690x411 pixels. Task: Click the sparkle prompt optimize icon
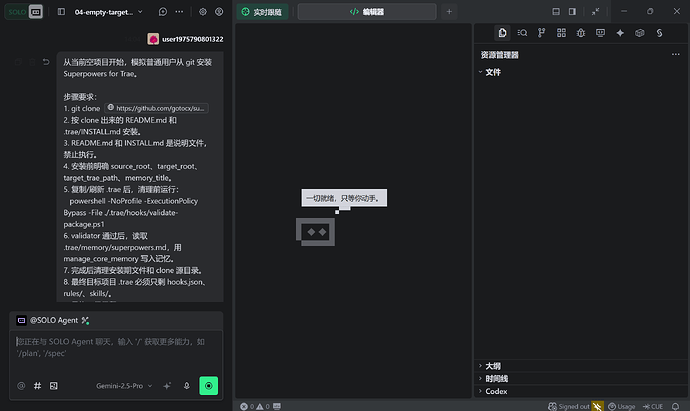pos(167,386)
